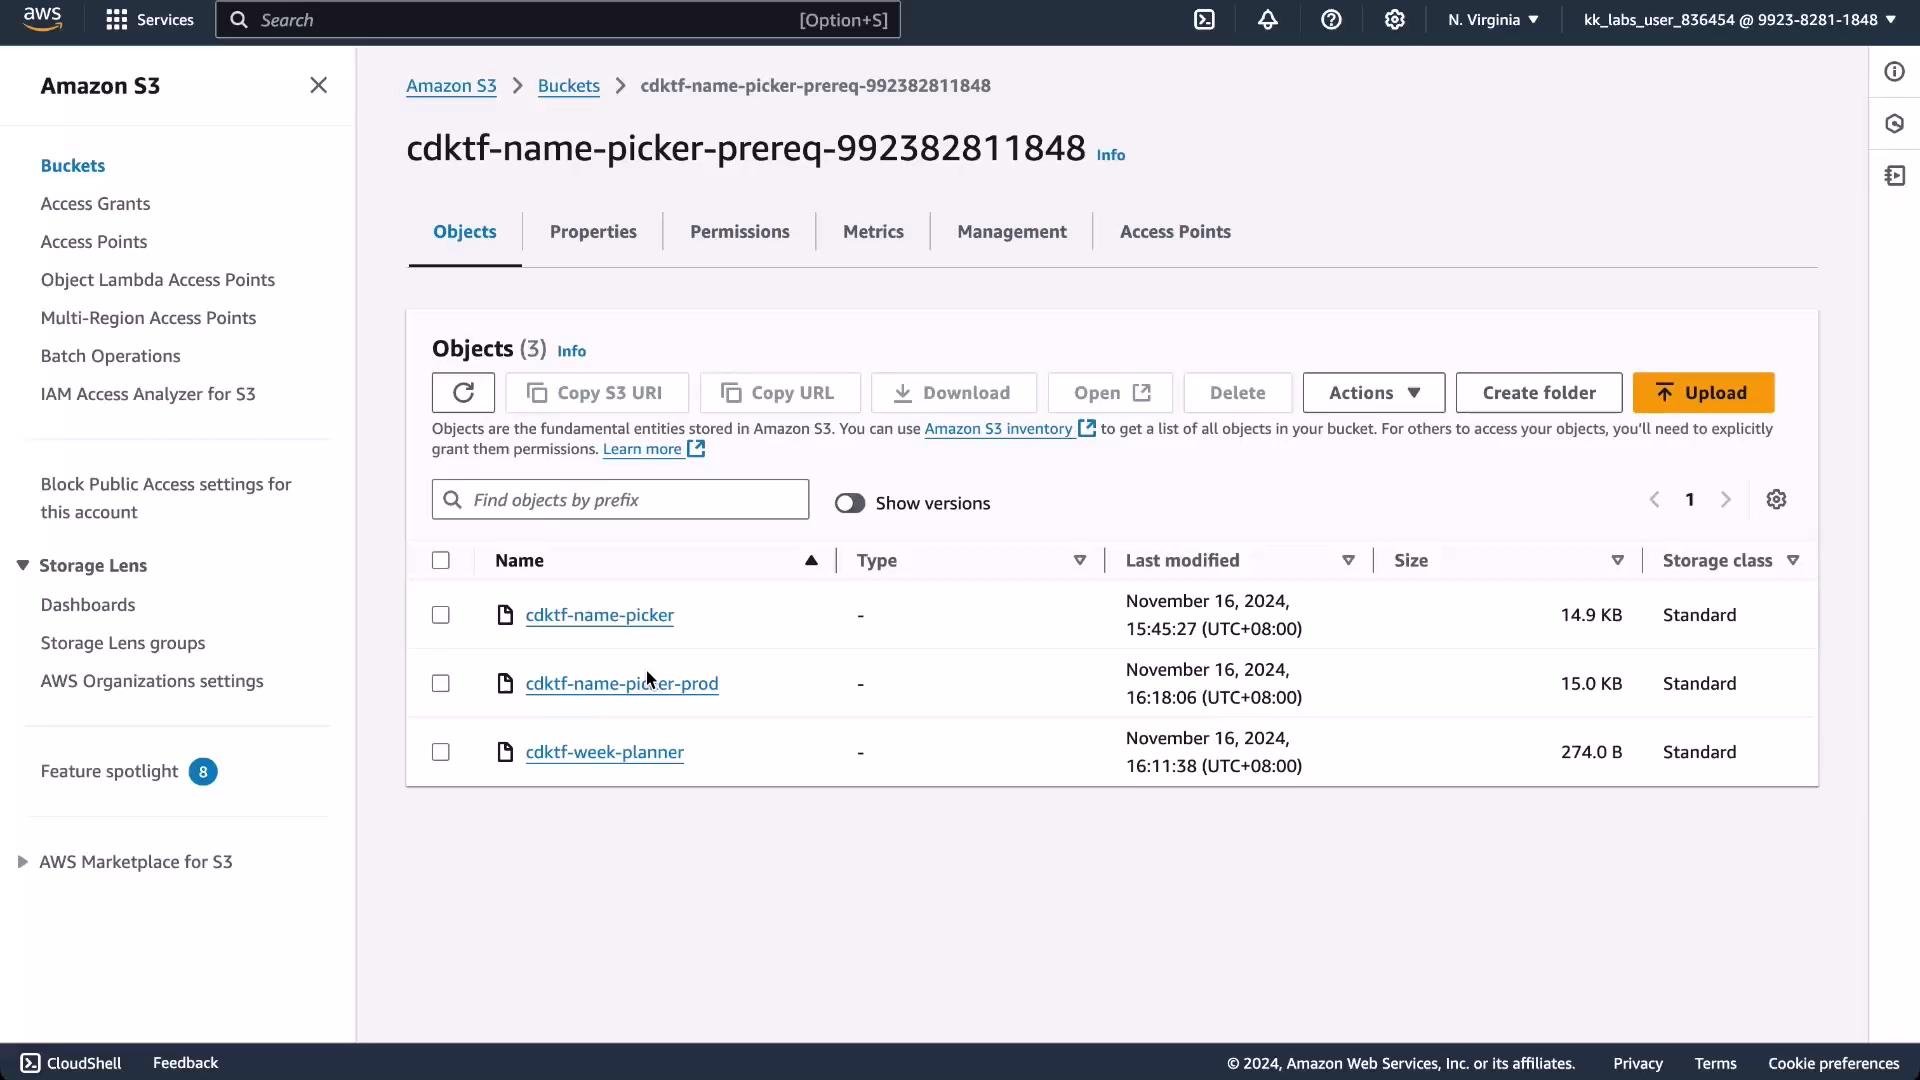Click the file icon for cdktf-week-planner

click(x=505, y=752)
